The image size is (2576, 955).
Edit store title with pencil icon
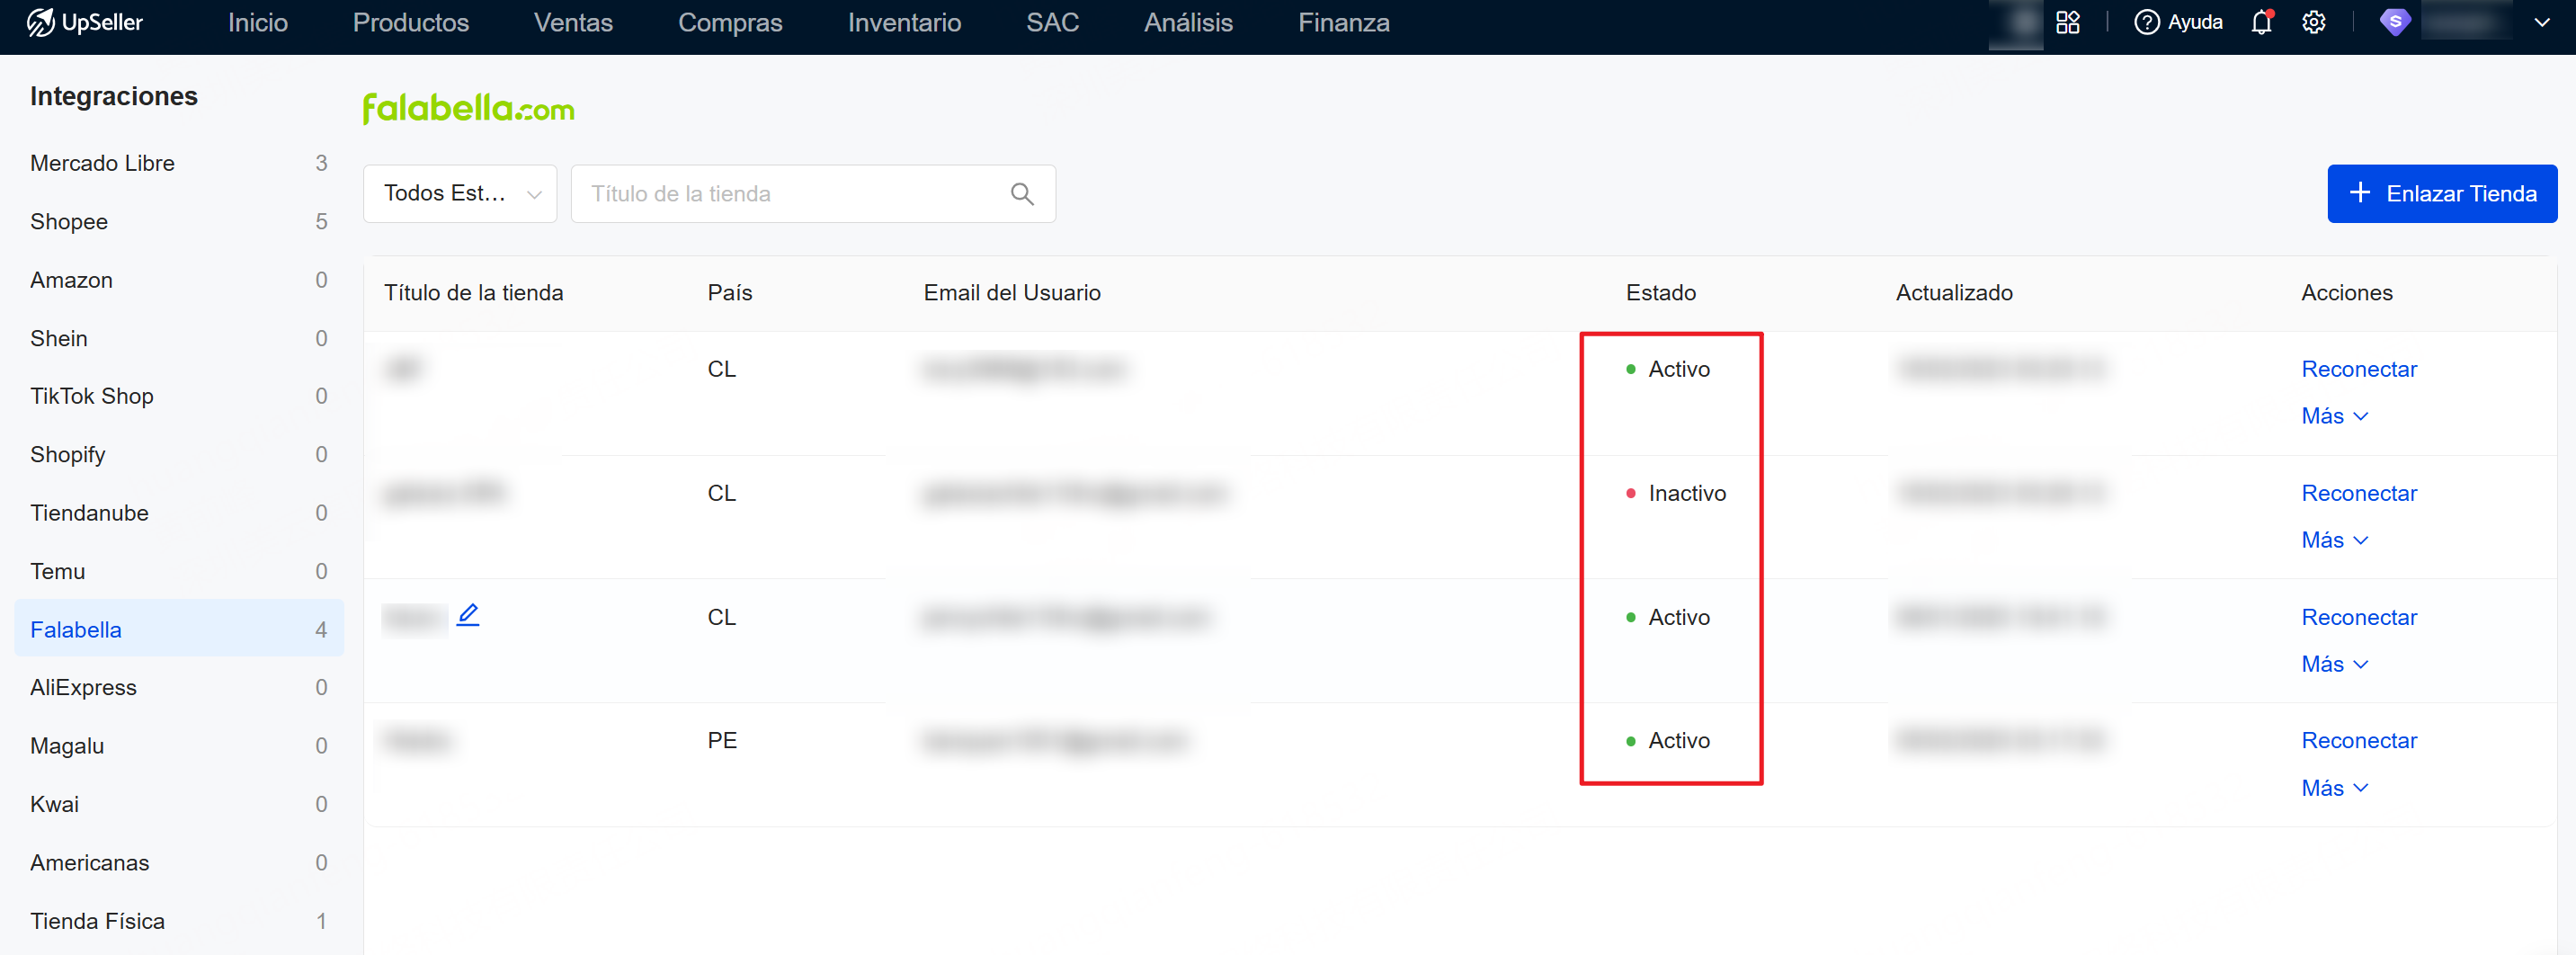point(468,615)
